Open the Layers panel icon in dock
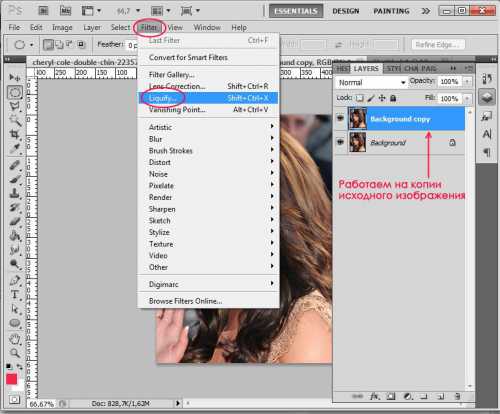 click(487, 97)
